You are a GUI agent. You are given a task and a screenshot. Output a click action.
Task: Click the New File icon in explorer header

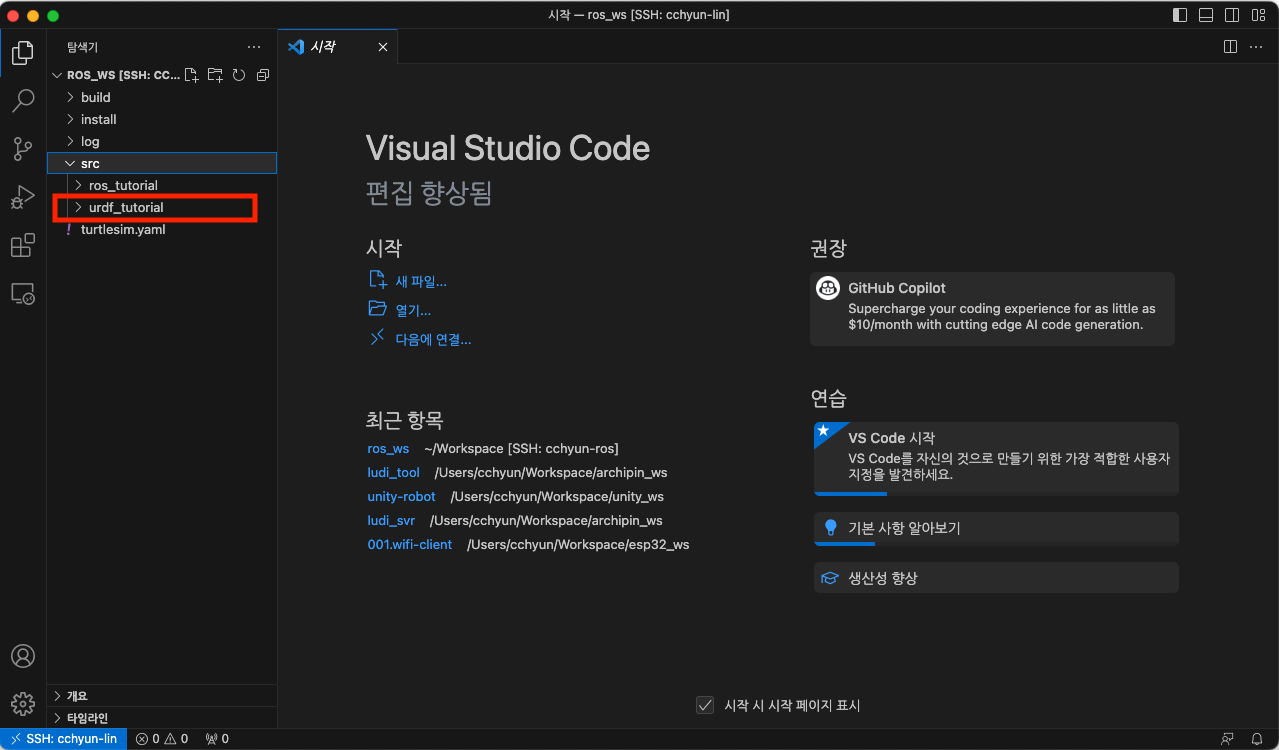[x=193, y=75]
